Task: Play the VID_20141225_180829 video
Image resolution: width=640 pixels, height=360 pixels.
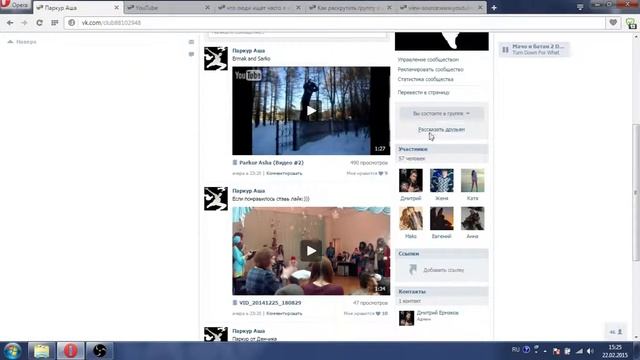Action: tap(311, 251)
